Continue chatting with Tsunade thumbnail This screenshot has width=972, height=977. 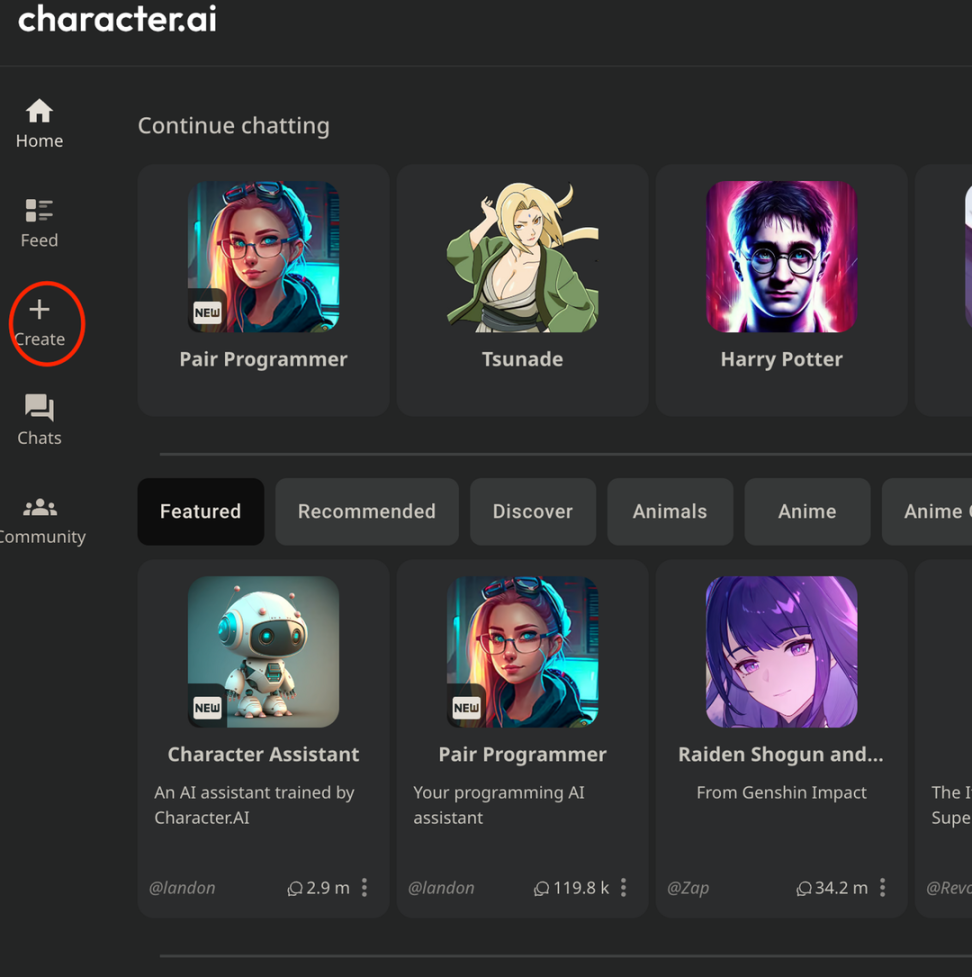coord(522,257)
